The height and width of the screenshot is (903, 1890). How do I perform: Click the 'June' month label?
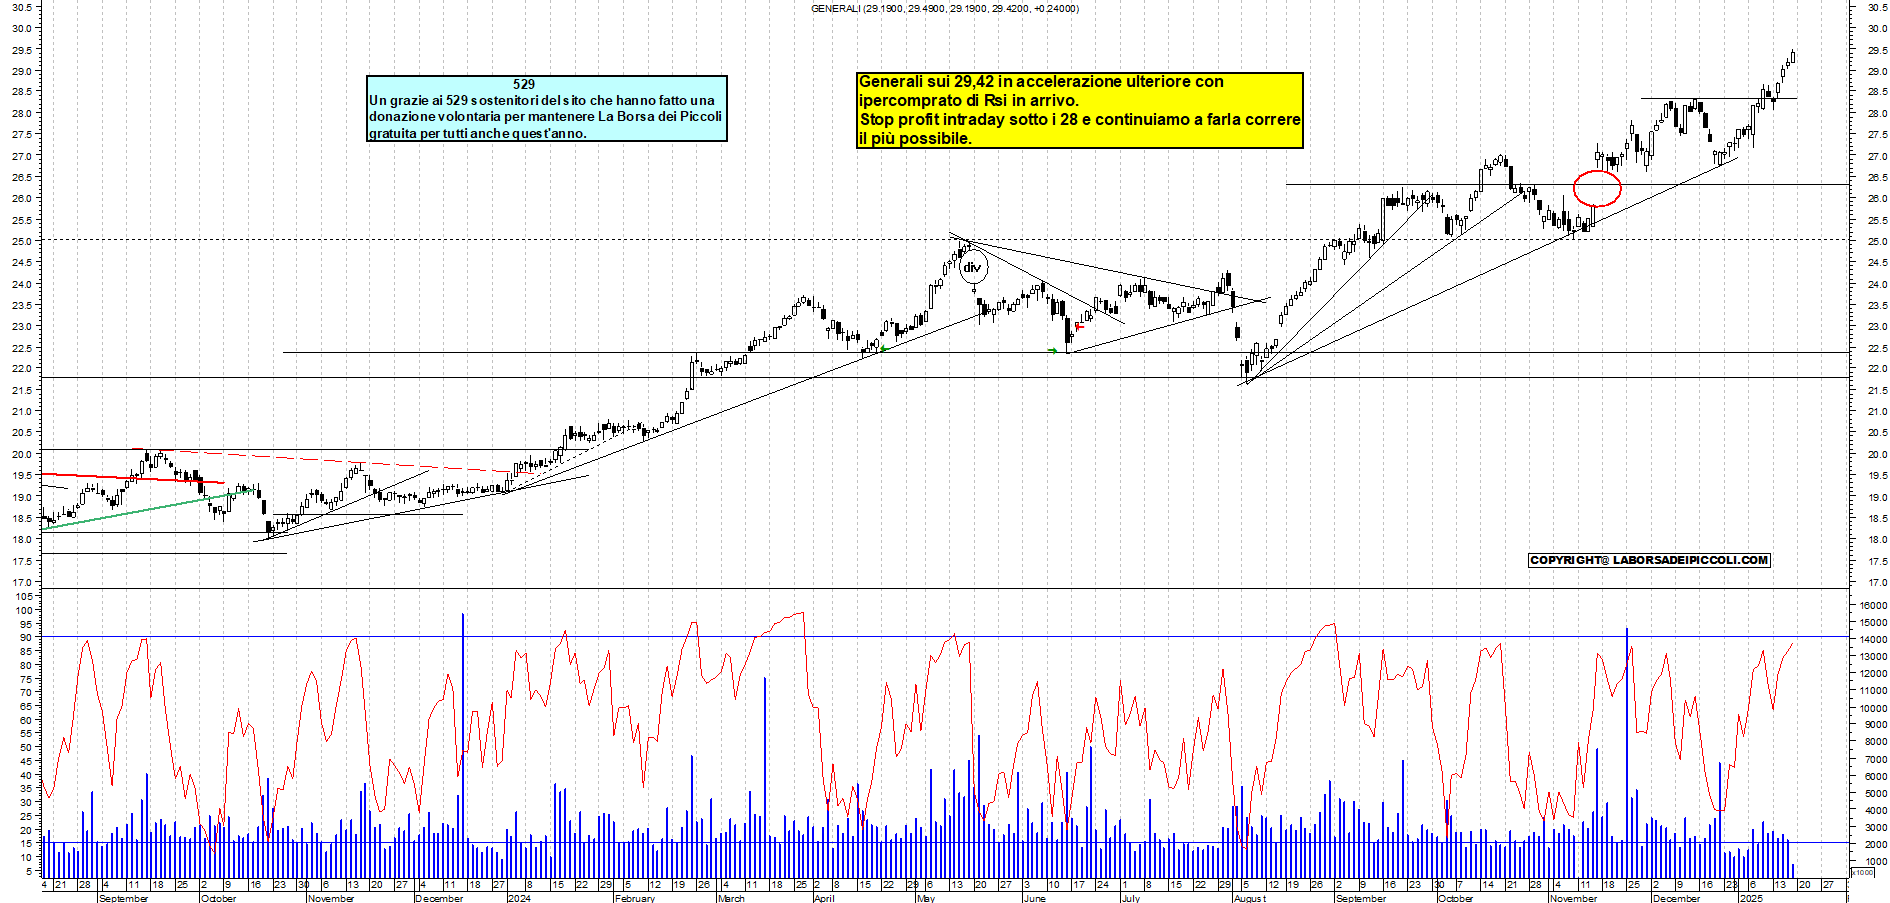pos(1035,898)
